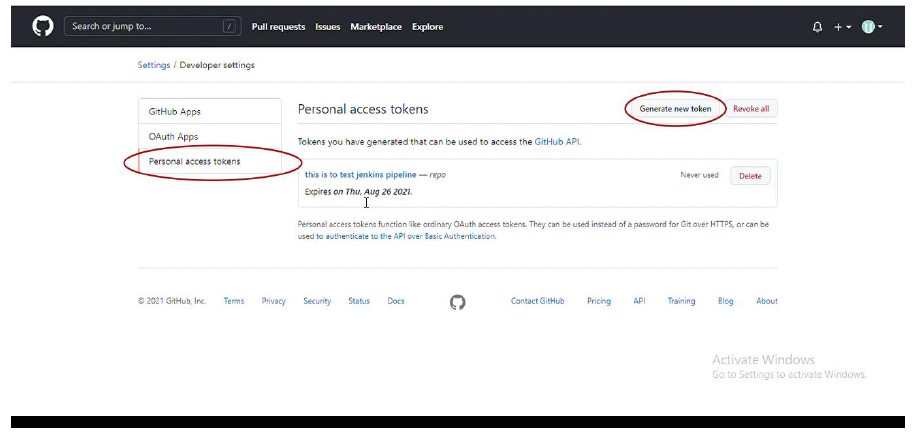The width and height of the screenshot is (913, 433).
Task: Delete the jenkins pipeline token
Action: (x=750, y=176)
